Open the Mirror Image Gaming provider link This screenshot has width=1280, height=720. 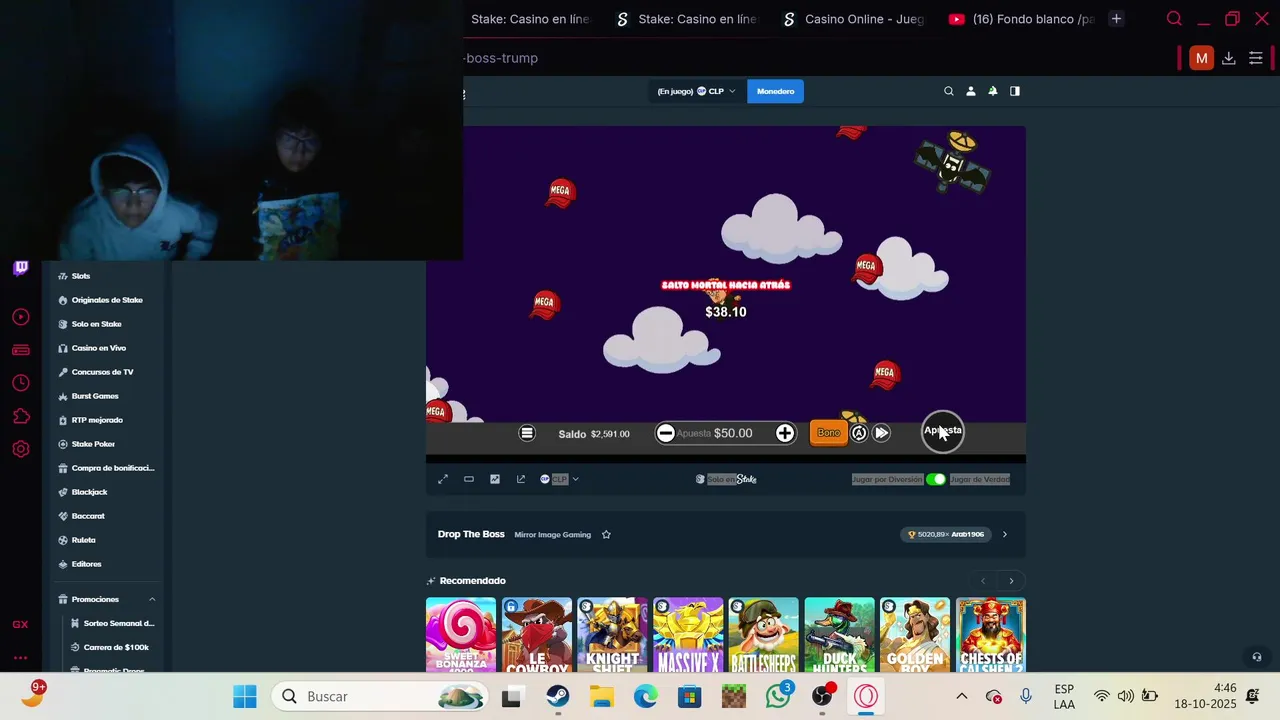coord(552,534)
